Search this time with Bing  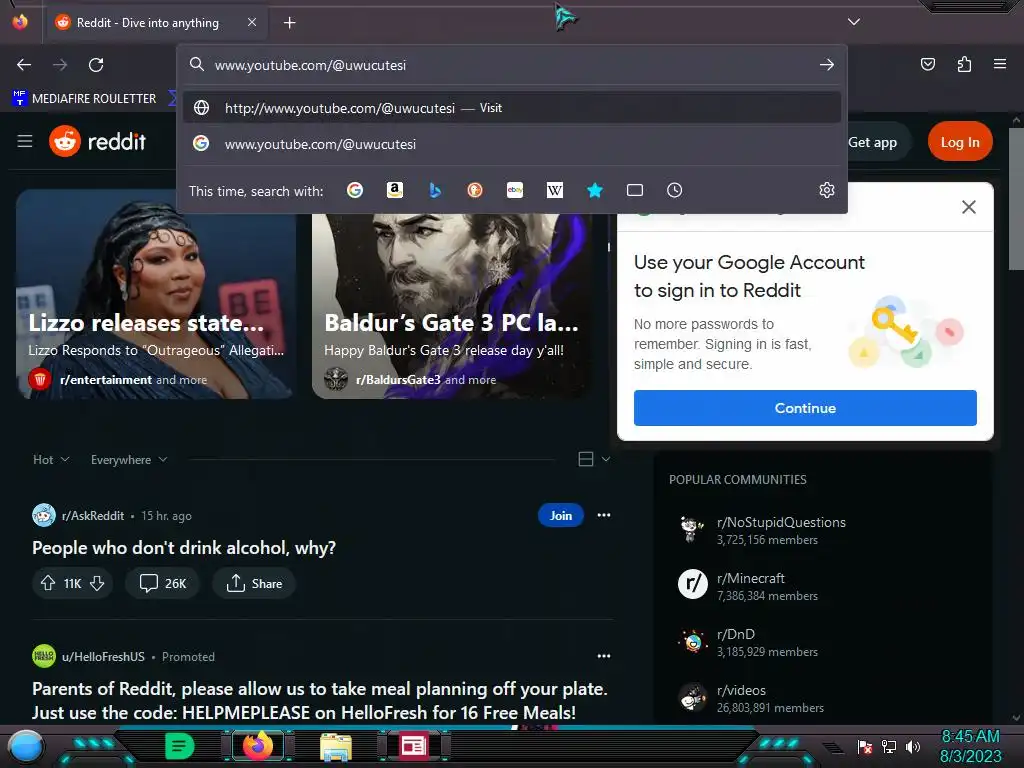[x=435, y=190]
